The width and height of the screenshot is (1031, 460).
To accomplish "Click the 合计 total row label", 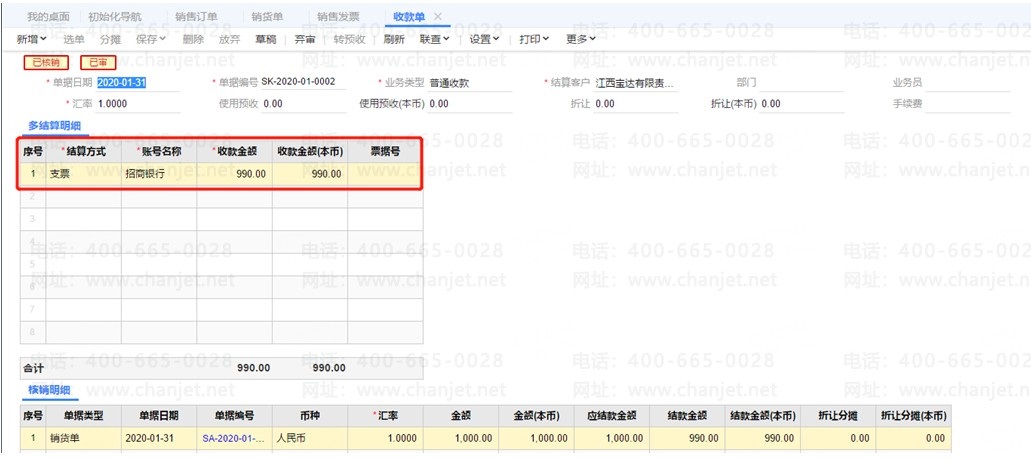I will click(34, 368).
